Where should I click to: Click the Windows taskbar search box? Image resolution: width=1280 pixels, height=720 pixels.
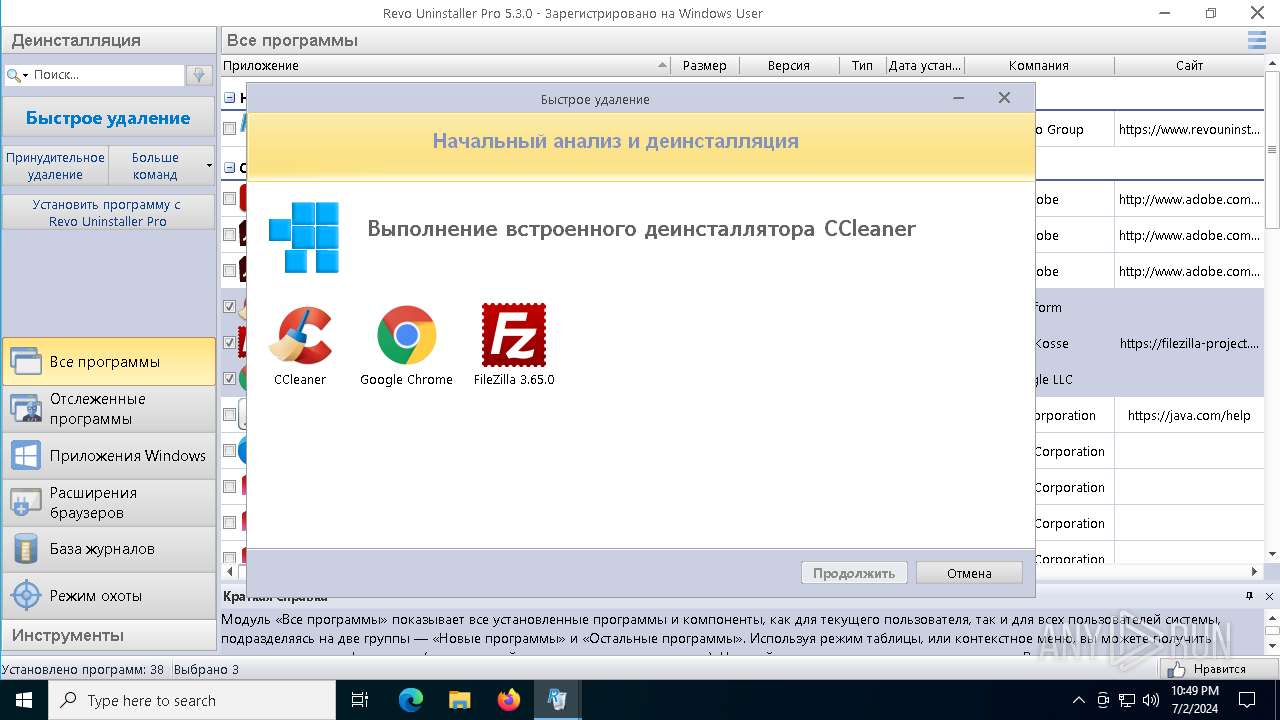(192, 700)
